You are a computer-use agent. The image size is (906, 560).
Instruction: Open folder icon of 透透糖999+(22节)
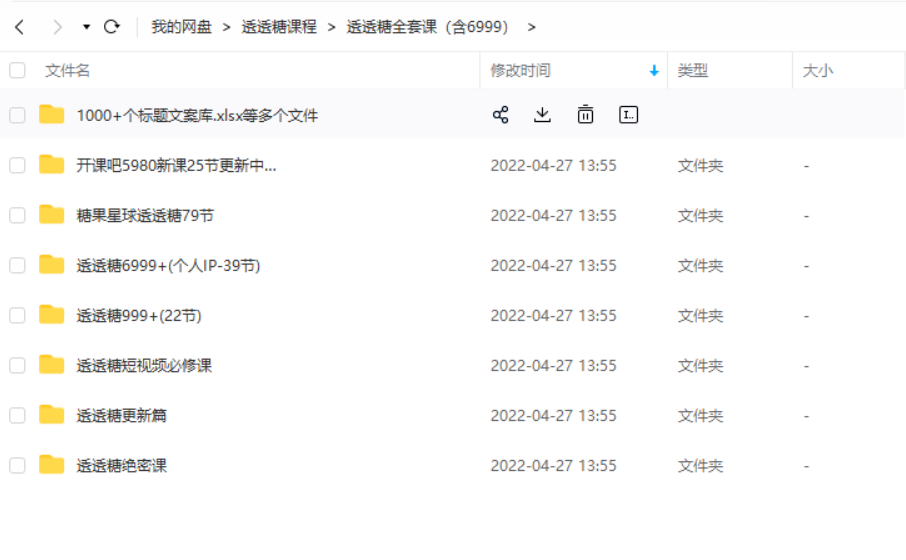(51, 315)
